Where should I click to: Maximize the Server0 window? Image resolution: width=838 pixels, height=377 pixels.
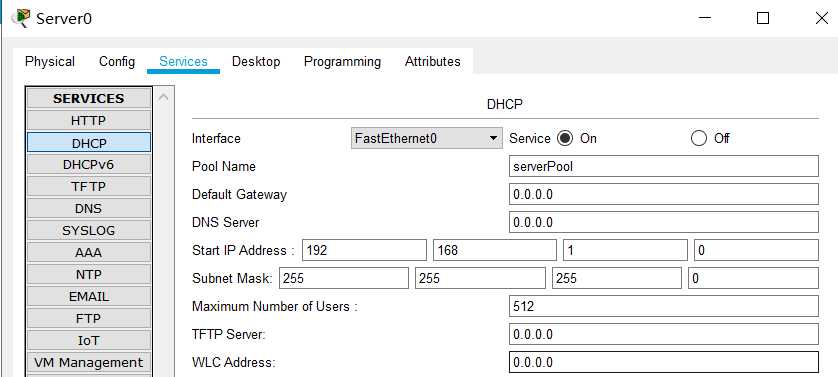pyautogui.click(x=763, y=18)
